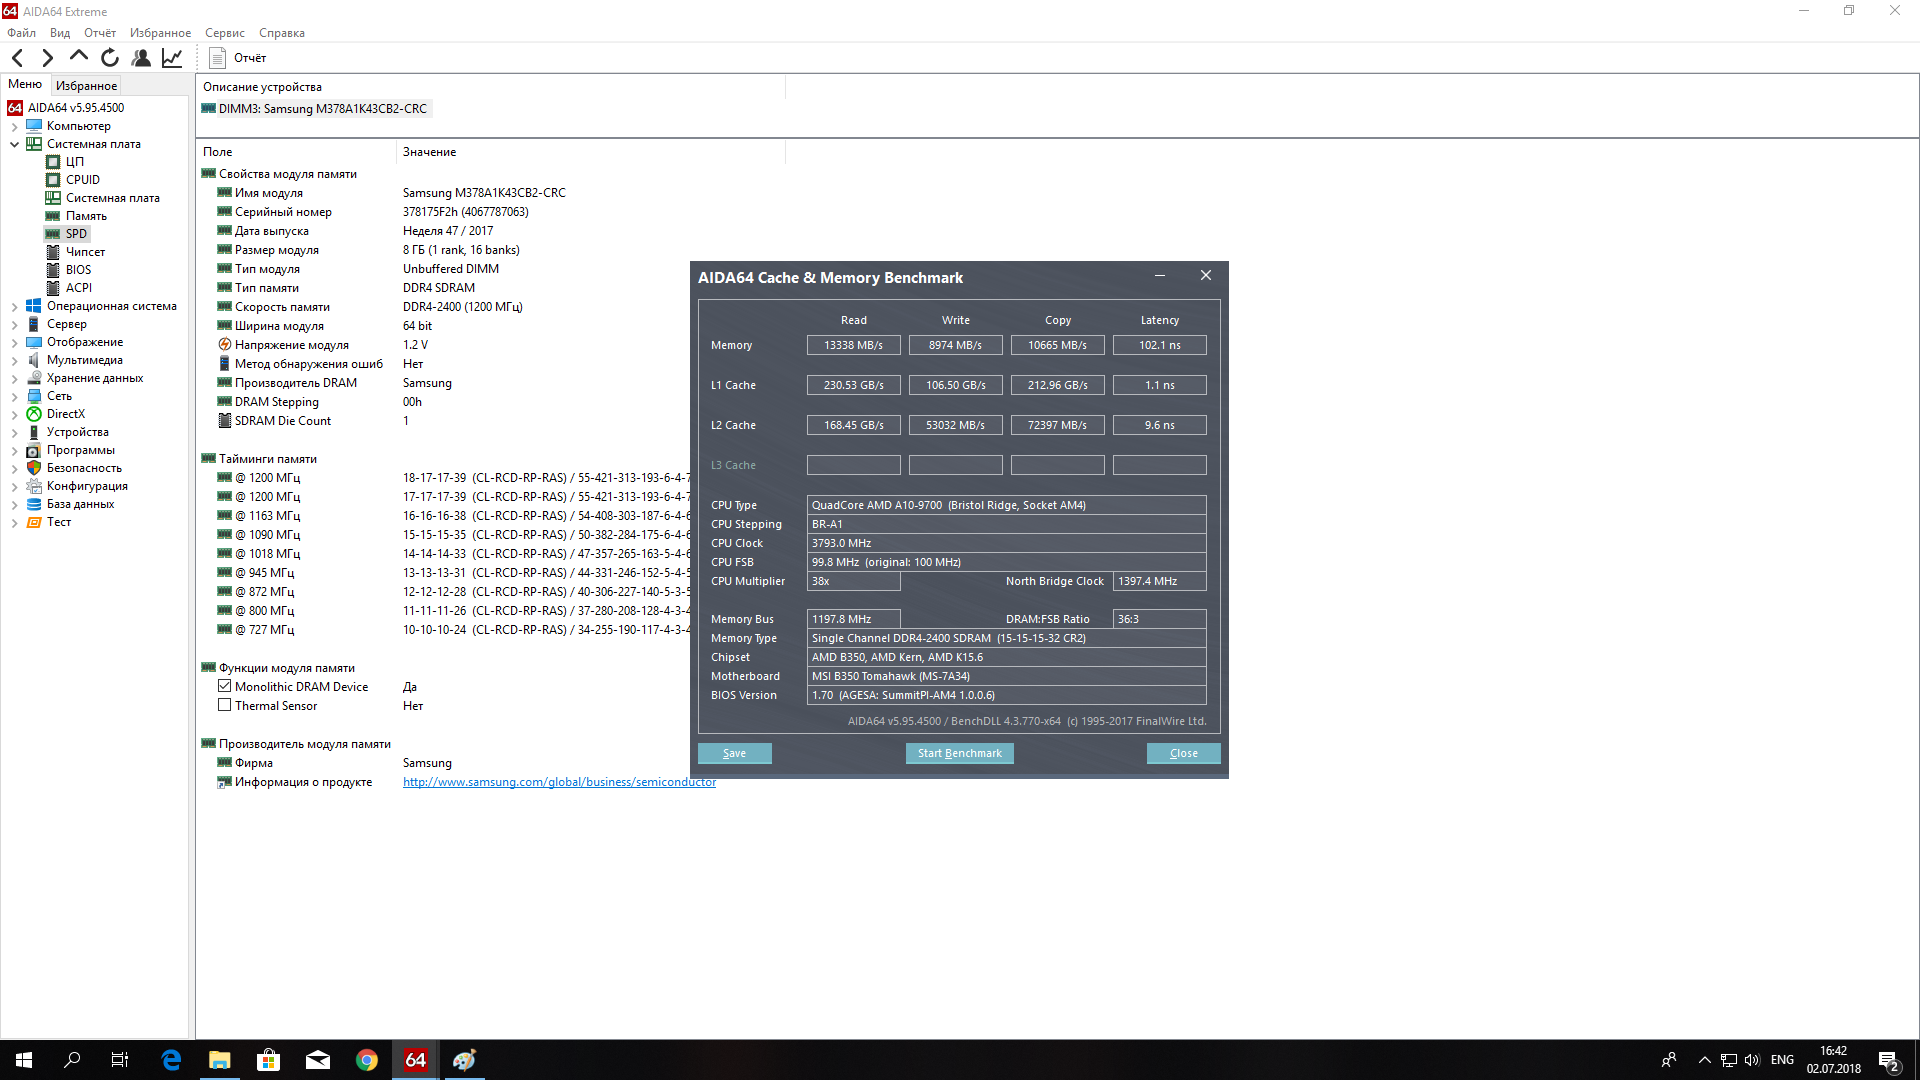Toggle the Thermal Sensor checkbox

[225, 706]
